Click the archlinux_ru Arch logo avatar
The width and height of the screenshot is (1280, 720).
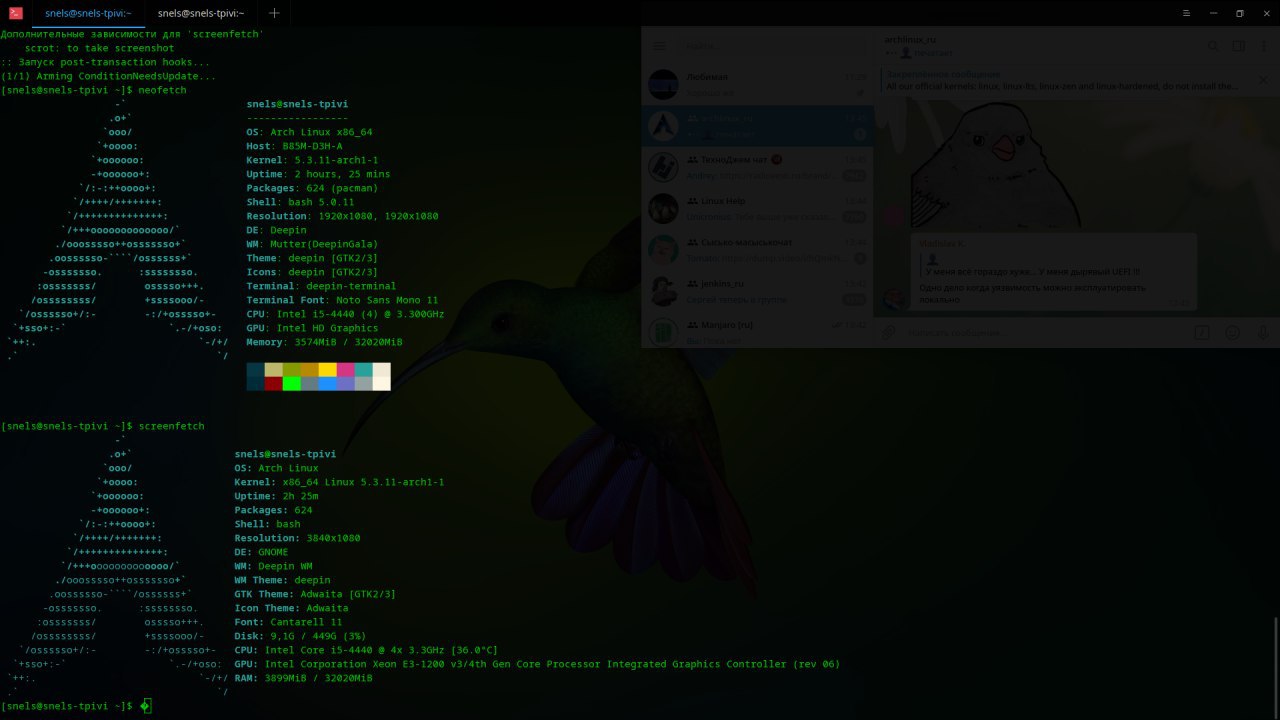pos(664,125)
